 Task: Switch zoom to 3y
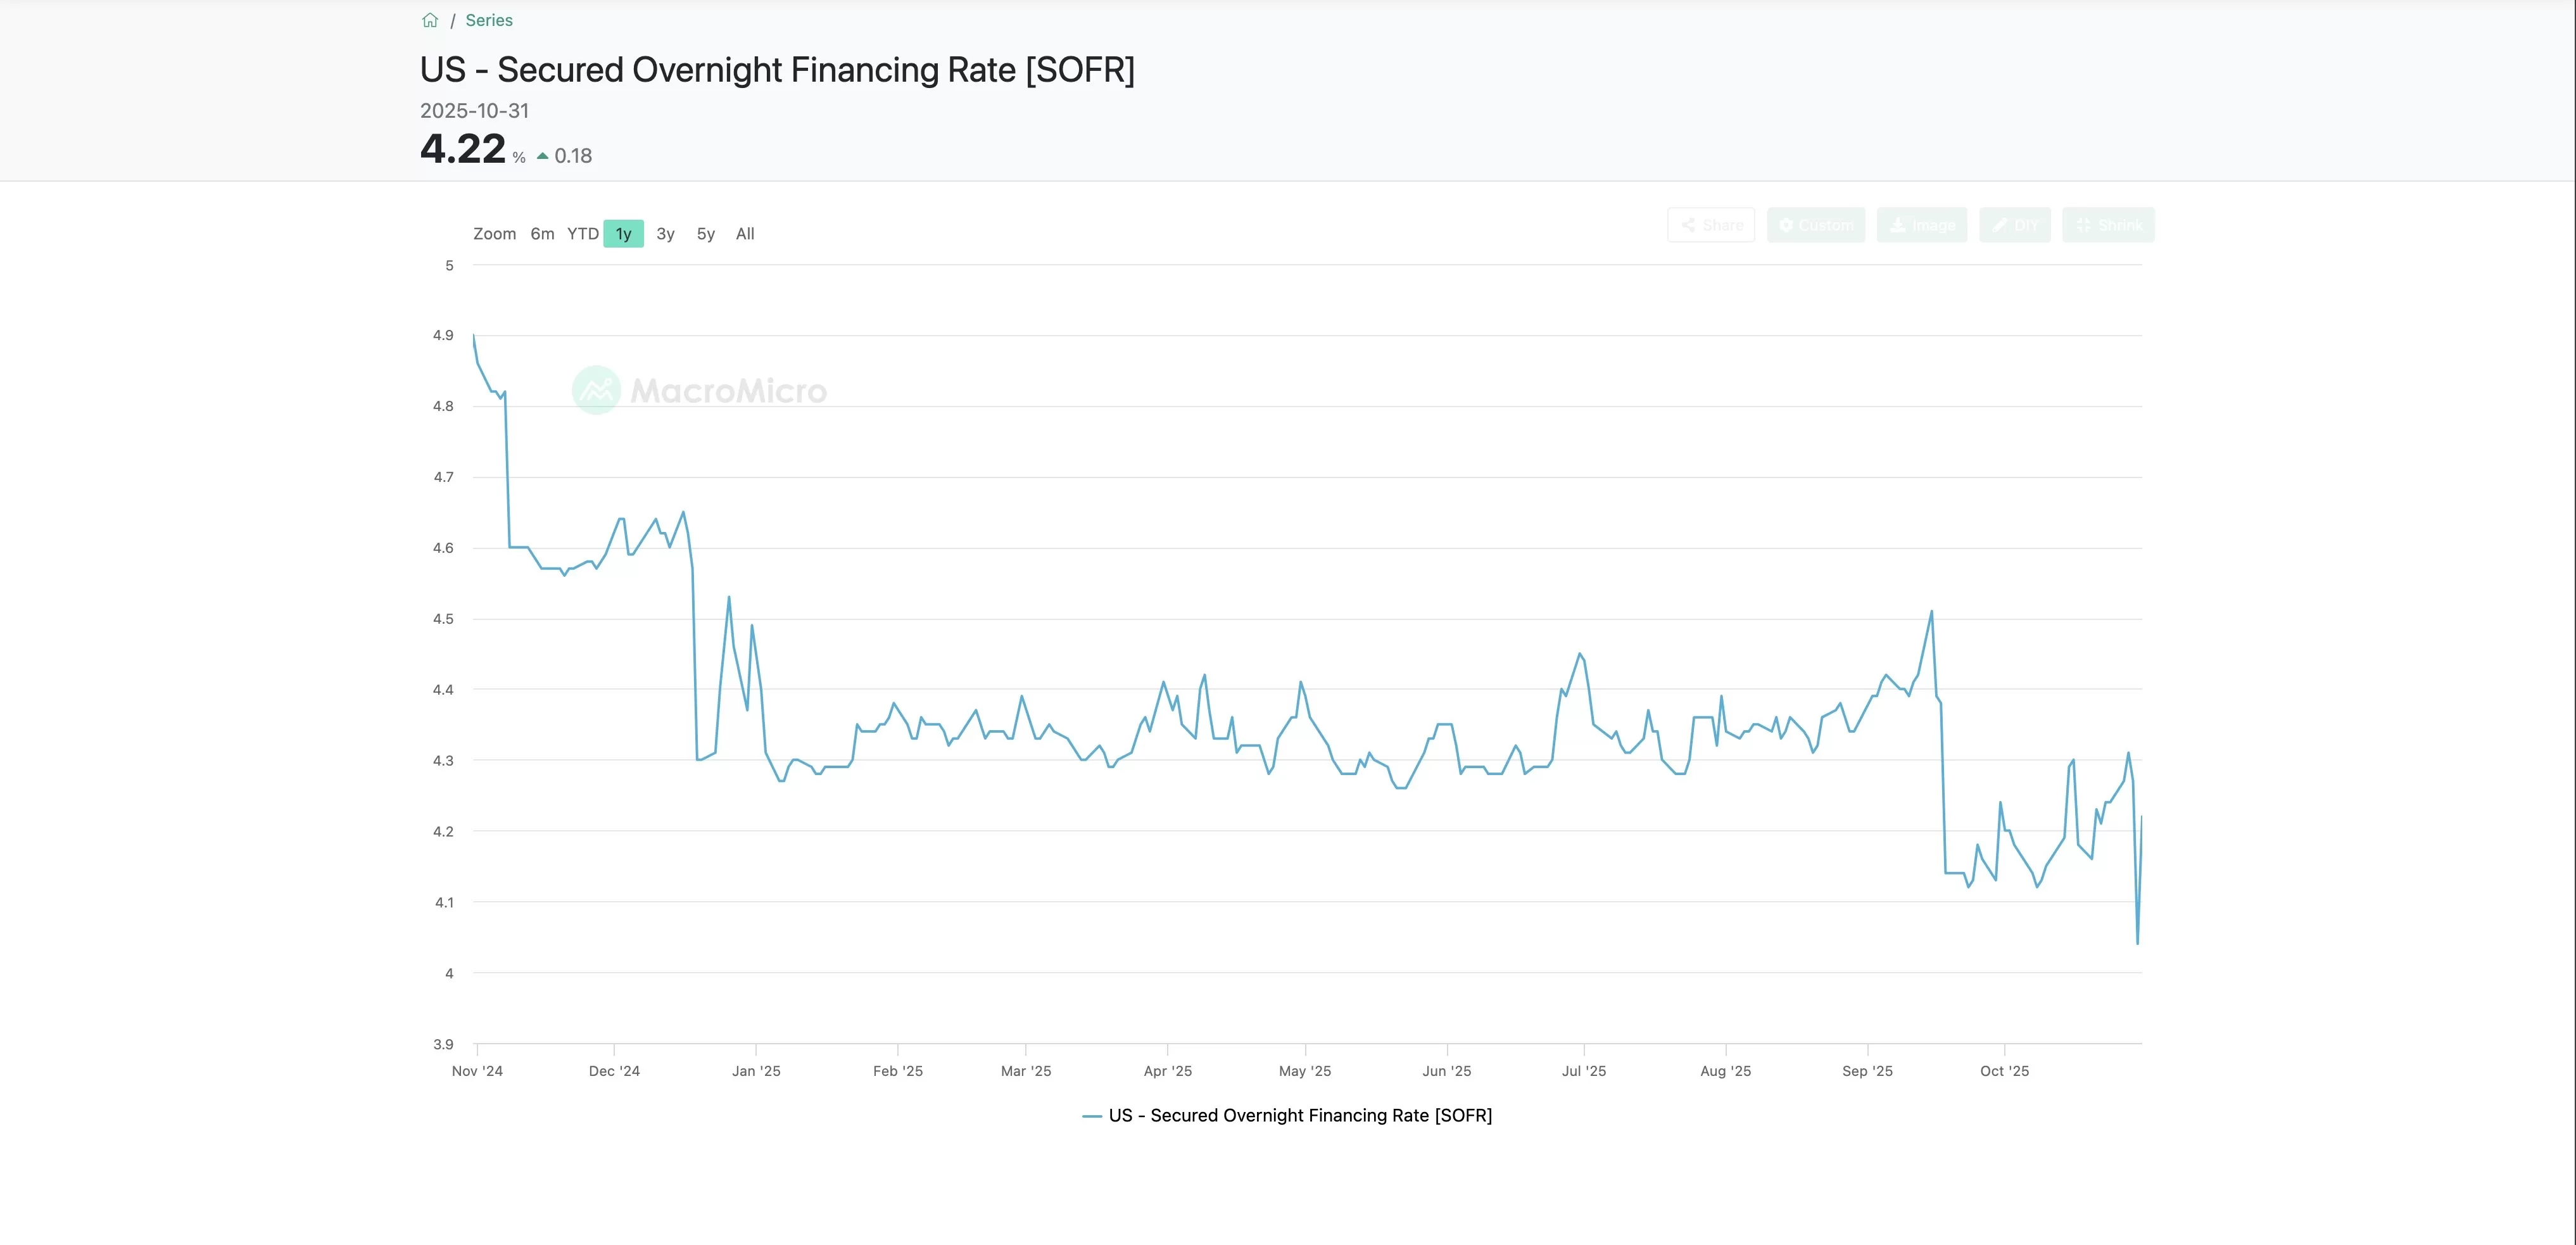coord(665,234)
